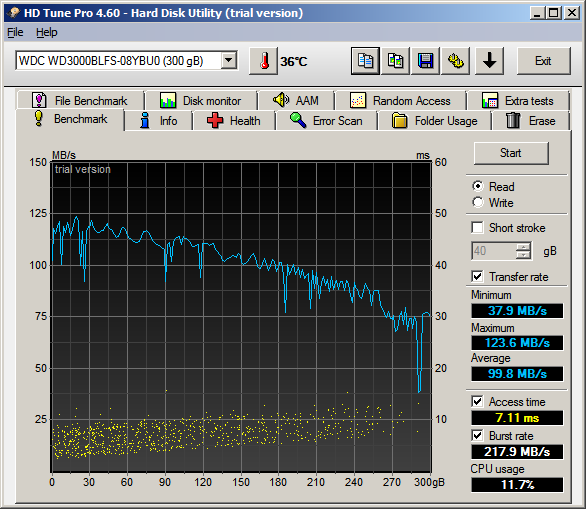Select the Write radio button
The image size is (586, 509).
pyautogui.click(x=478, y=203)
